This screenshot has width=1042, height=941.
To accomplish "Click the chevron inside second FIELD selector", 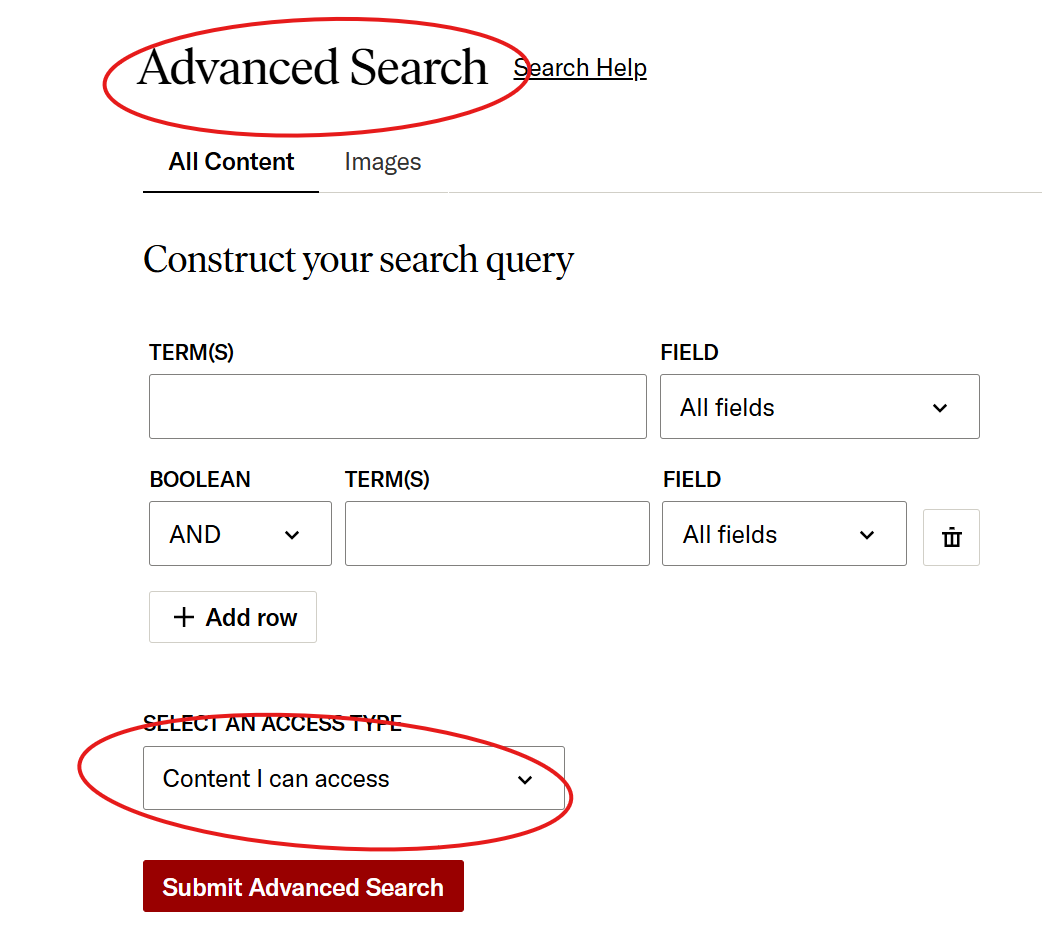I will pos(866,534).
